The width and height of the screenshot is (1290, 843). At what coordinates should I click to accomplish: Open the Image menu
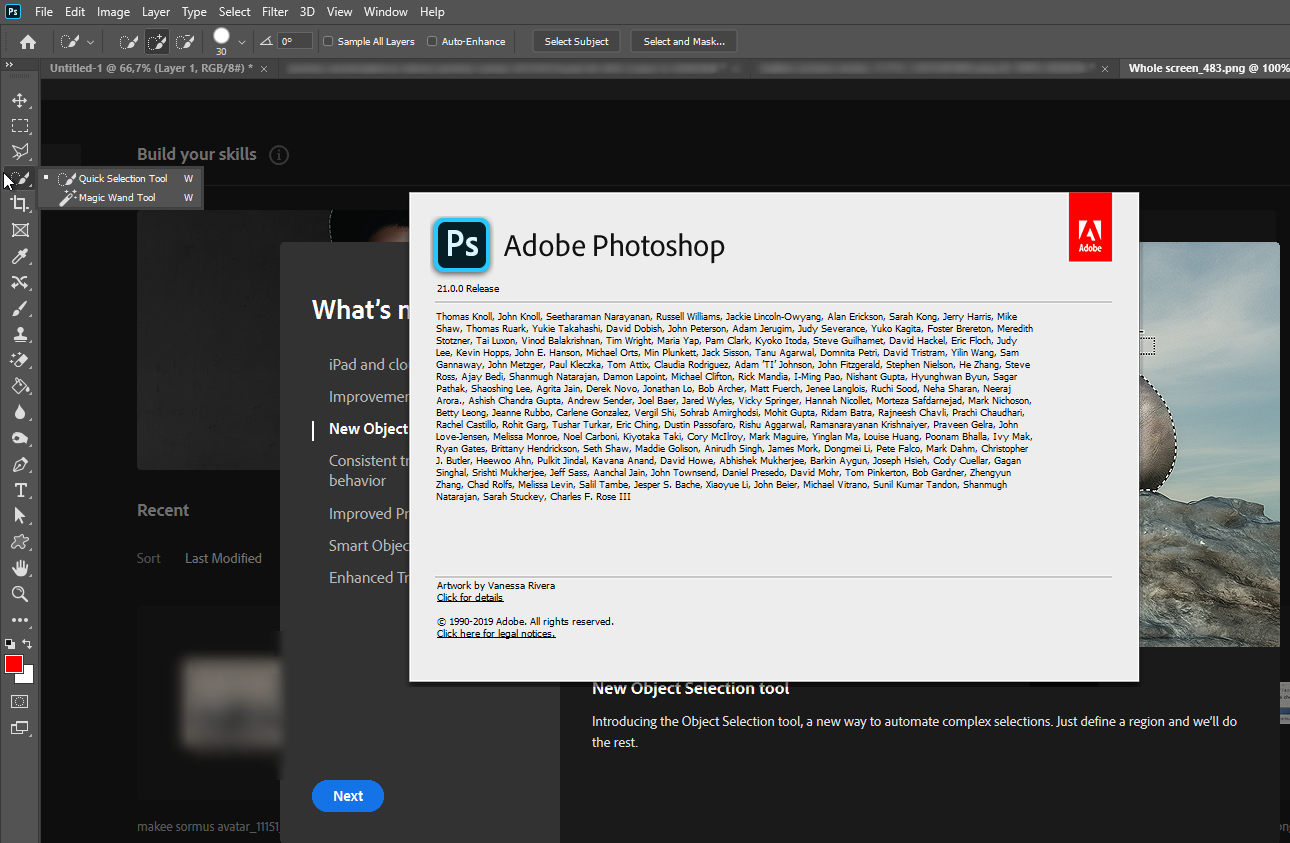point(113,12)
